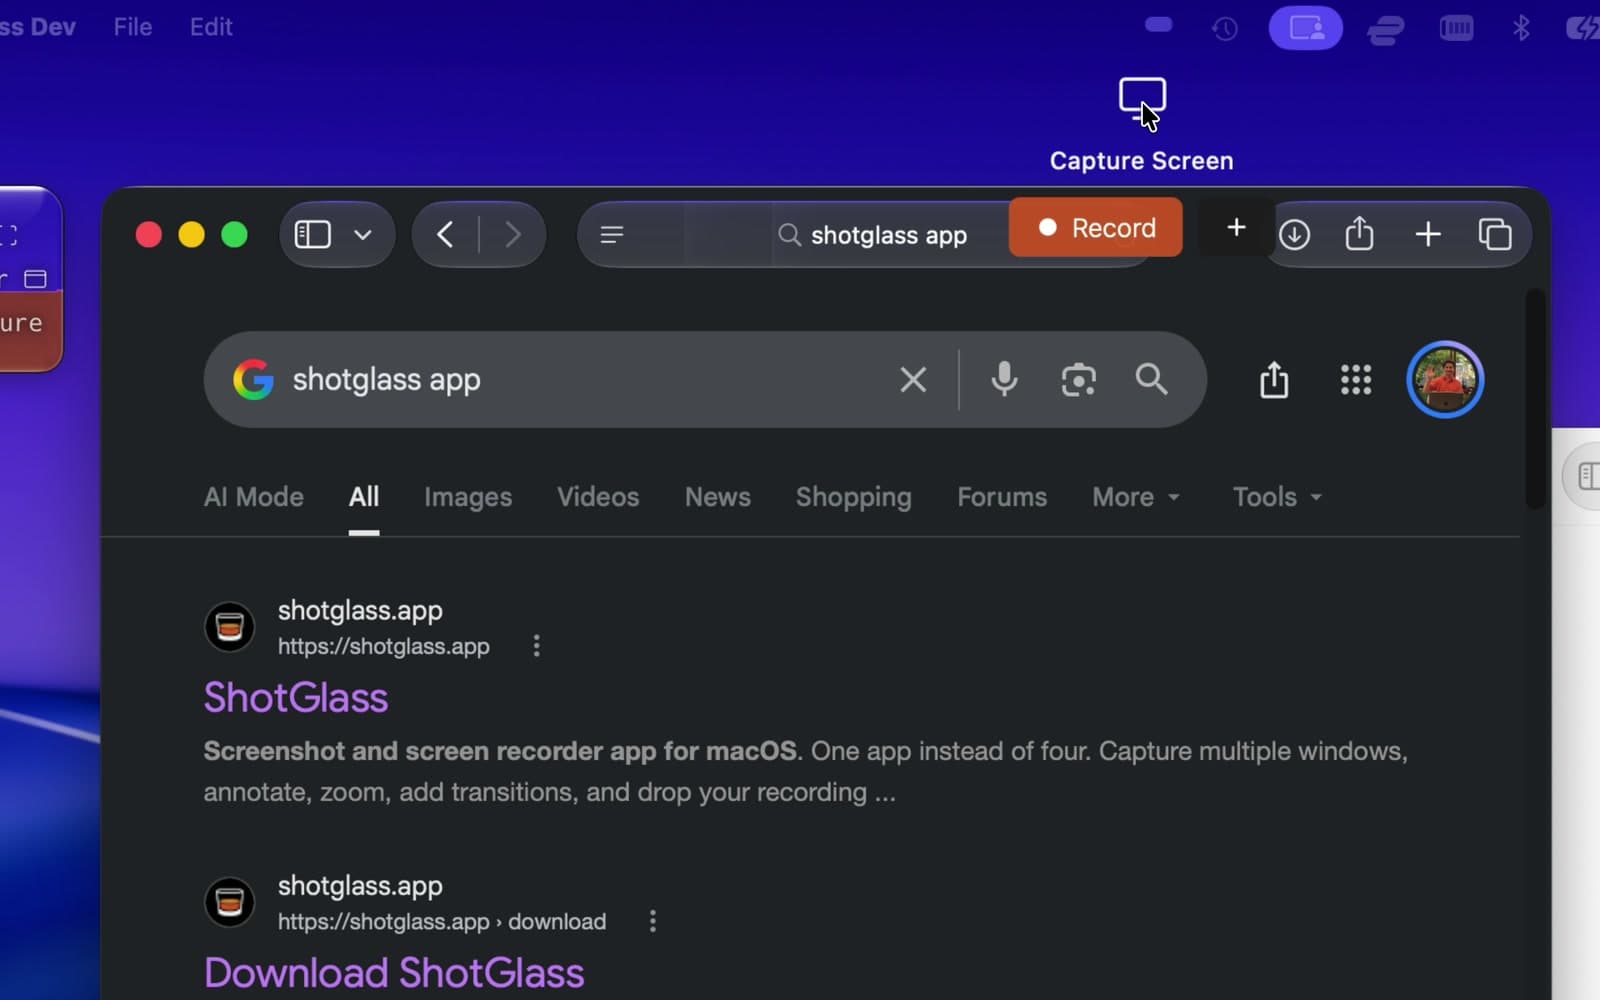Viewport: 1600px width, 1000px height.
Task: Click the https://shotglass.app URL text
Action: (384, 646)
